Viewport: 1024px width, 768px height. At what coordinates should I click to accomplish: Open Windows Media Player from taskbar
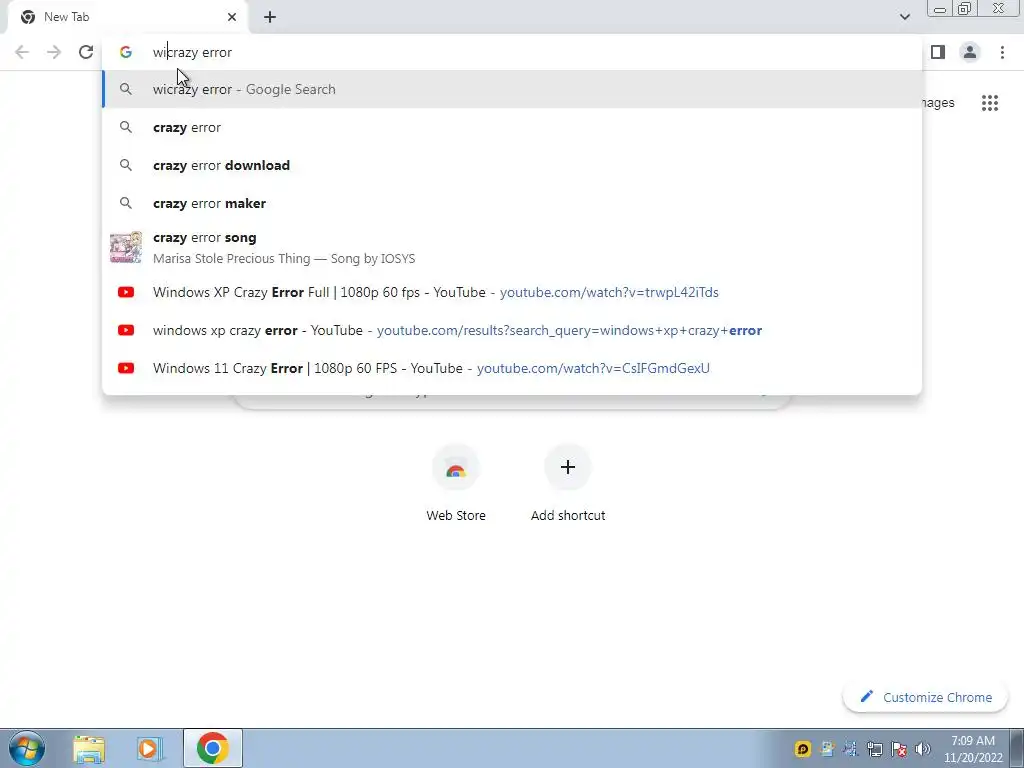(x=150, y=748)
